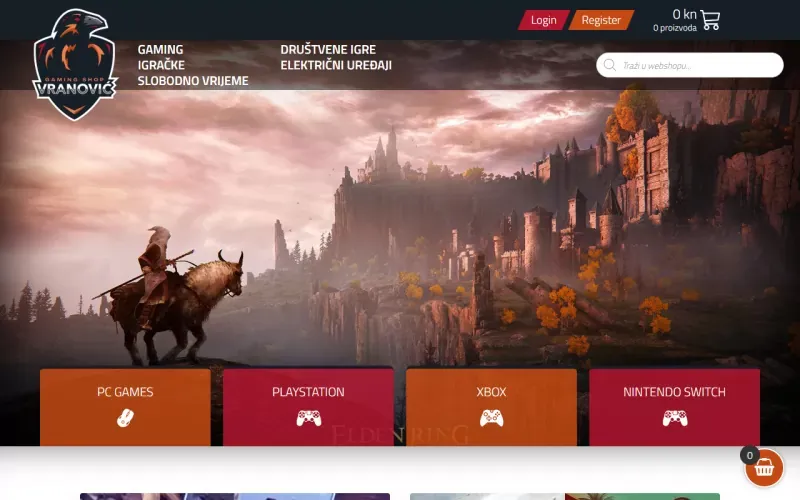Screen dimensions: 800x500
Task: Click the magnifier icon in search bar
Action: (x=609, y=66)
